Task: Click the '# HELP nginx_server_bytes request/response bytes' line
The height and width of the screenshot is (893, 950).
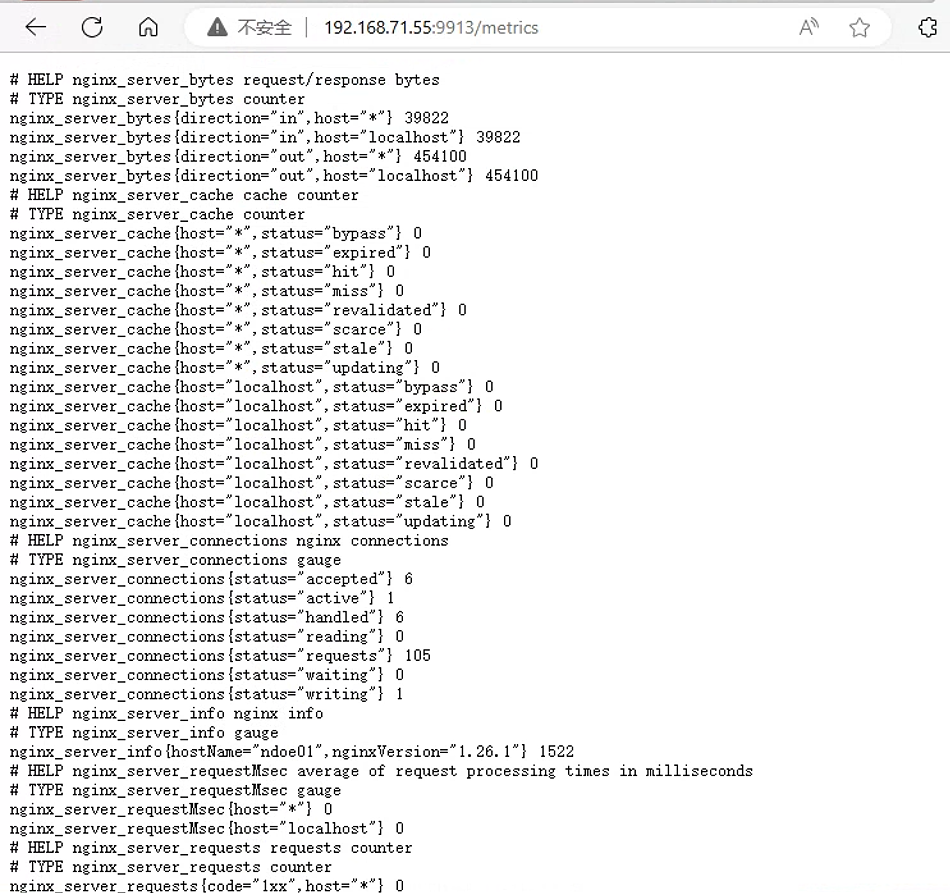Action: 225,80
